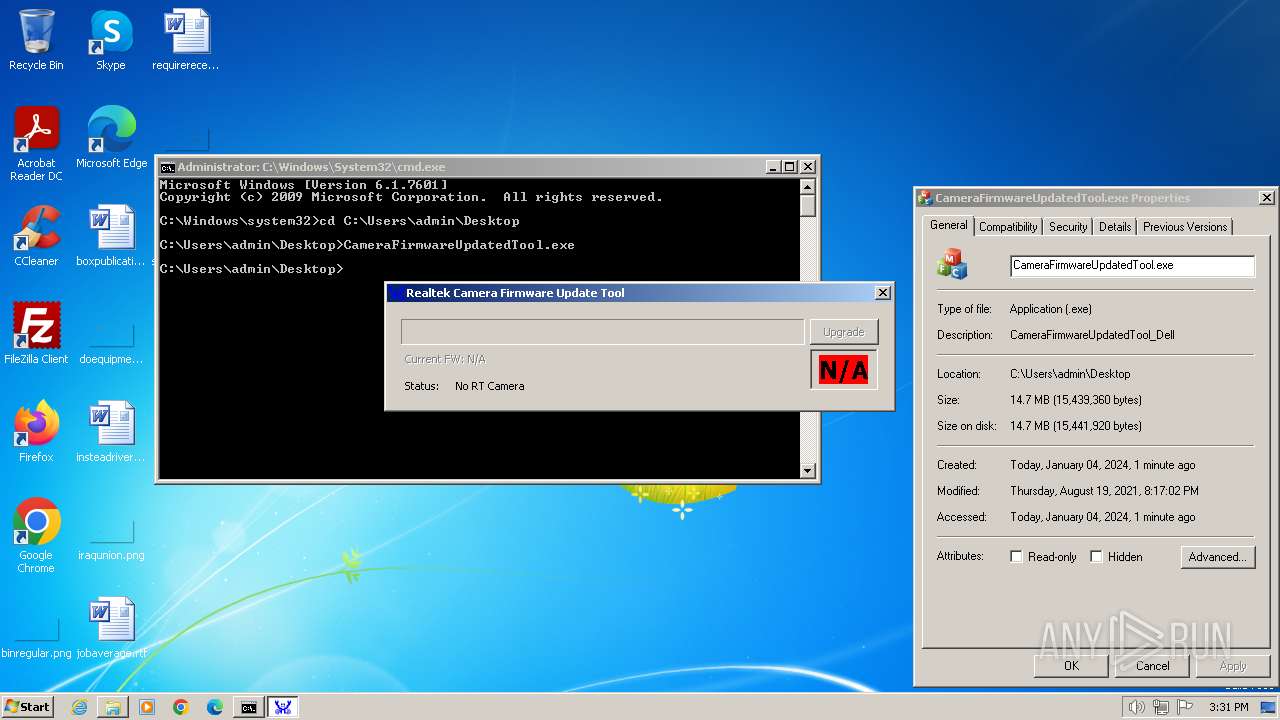Image resolution: width=1280 pixels, height=720 pixels.
Task: Click the red N/A status indicator
Action: (843, 370)
